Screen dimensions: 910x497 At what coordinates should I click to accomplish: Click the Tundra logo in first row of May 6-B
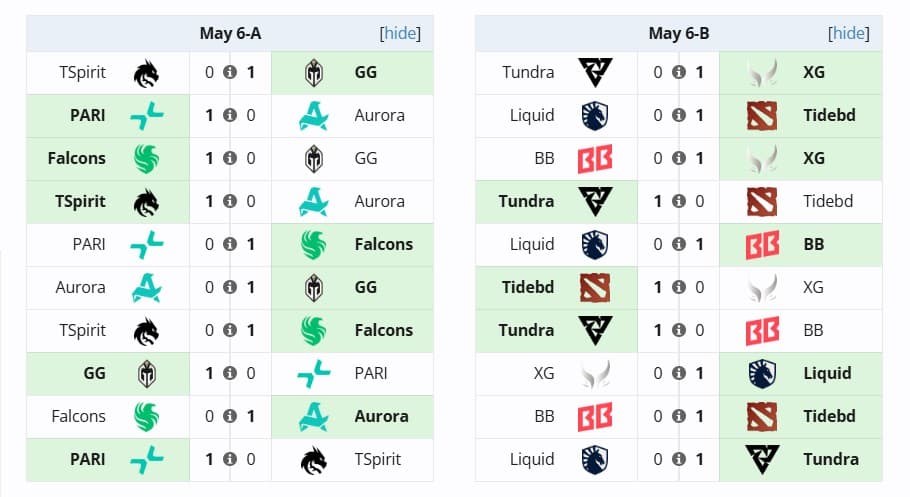[x=595, y=72]
